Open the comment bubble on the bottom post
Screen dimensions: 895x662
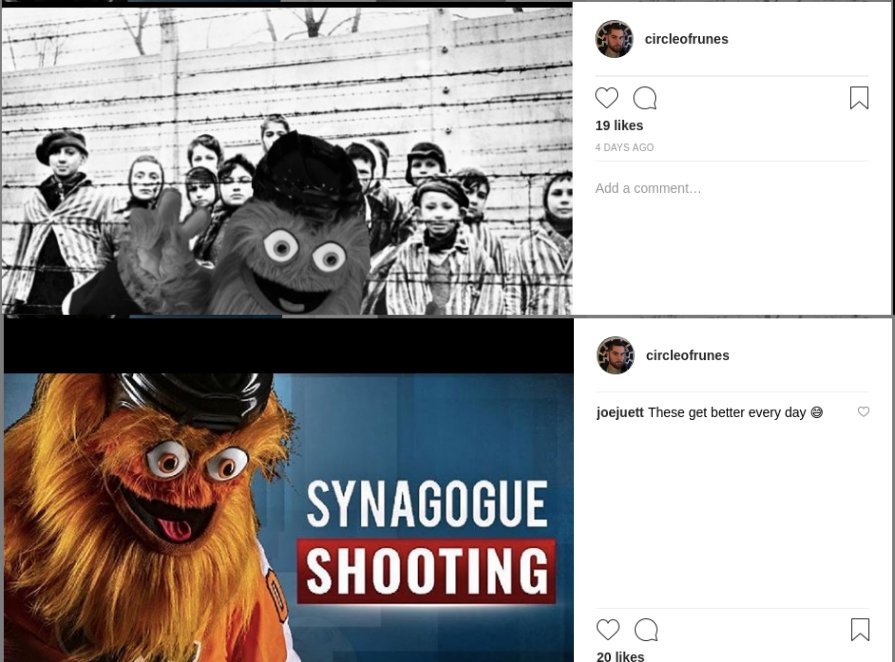(646, 629)
